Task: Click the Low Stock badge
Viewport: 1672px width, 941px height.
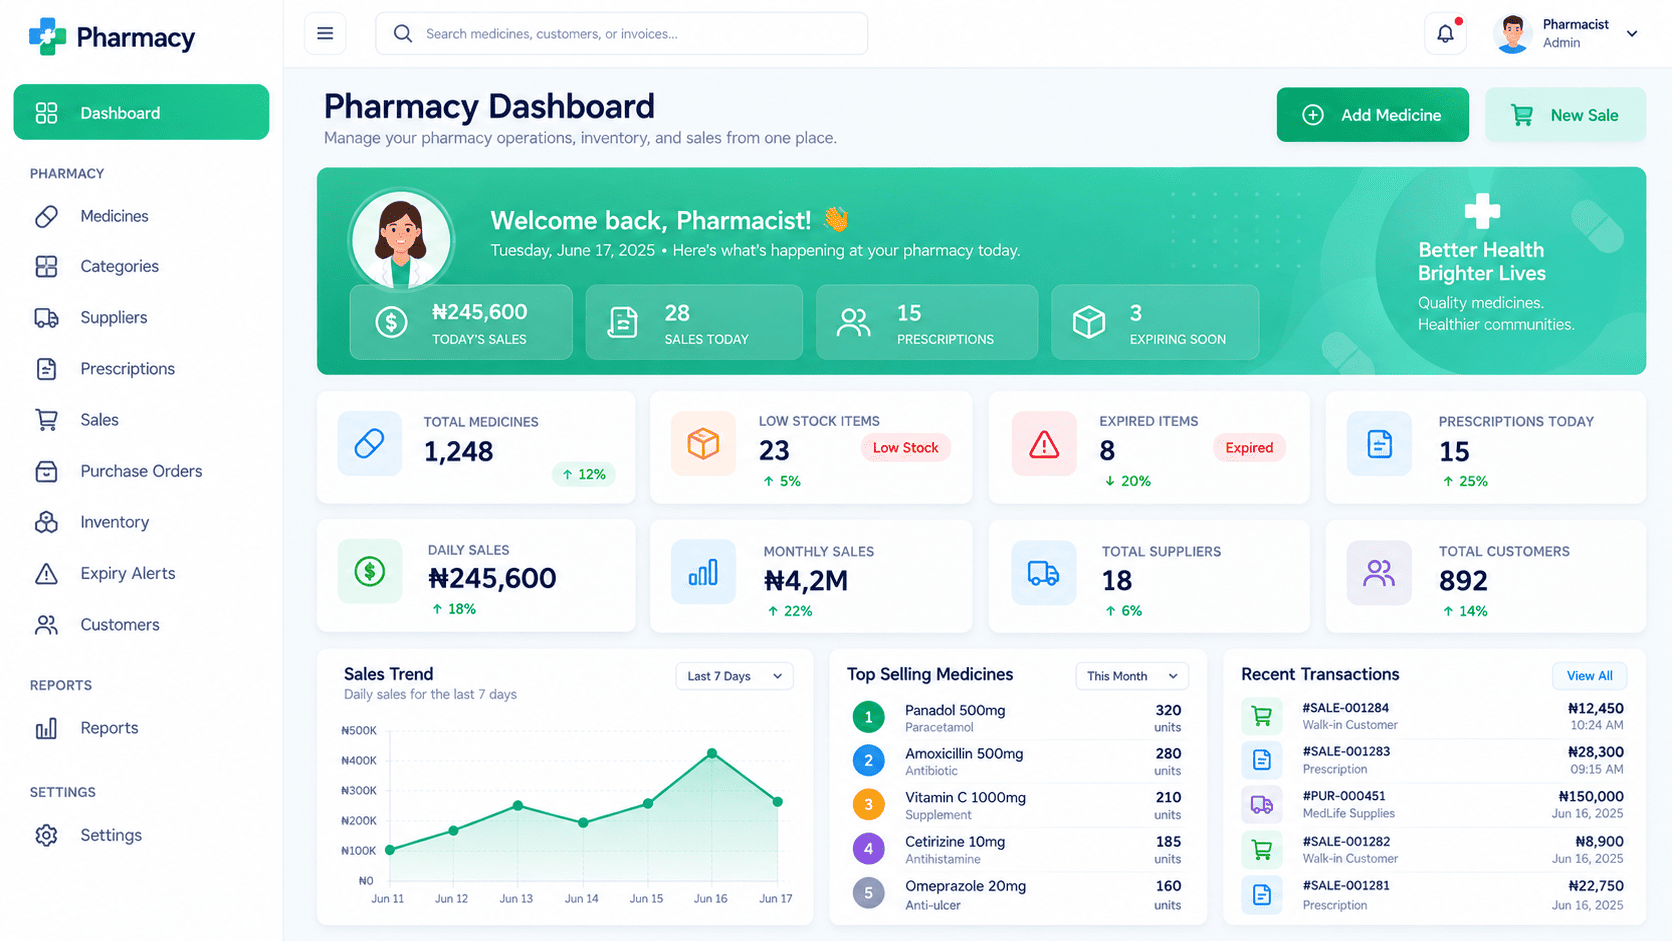Action: [x=905, y=448]
